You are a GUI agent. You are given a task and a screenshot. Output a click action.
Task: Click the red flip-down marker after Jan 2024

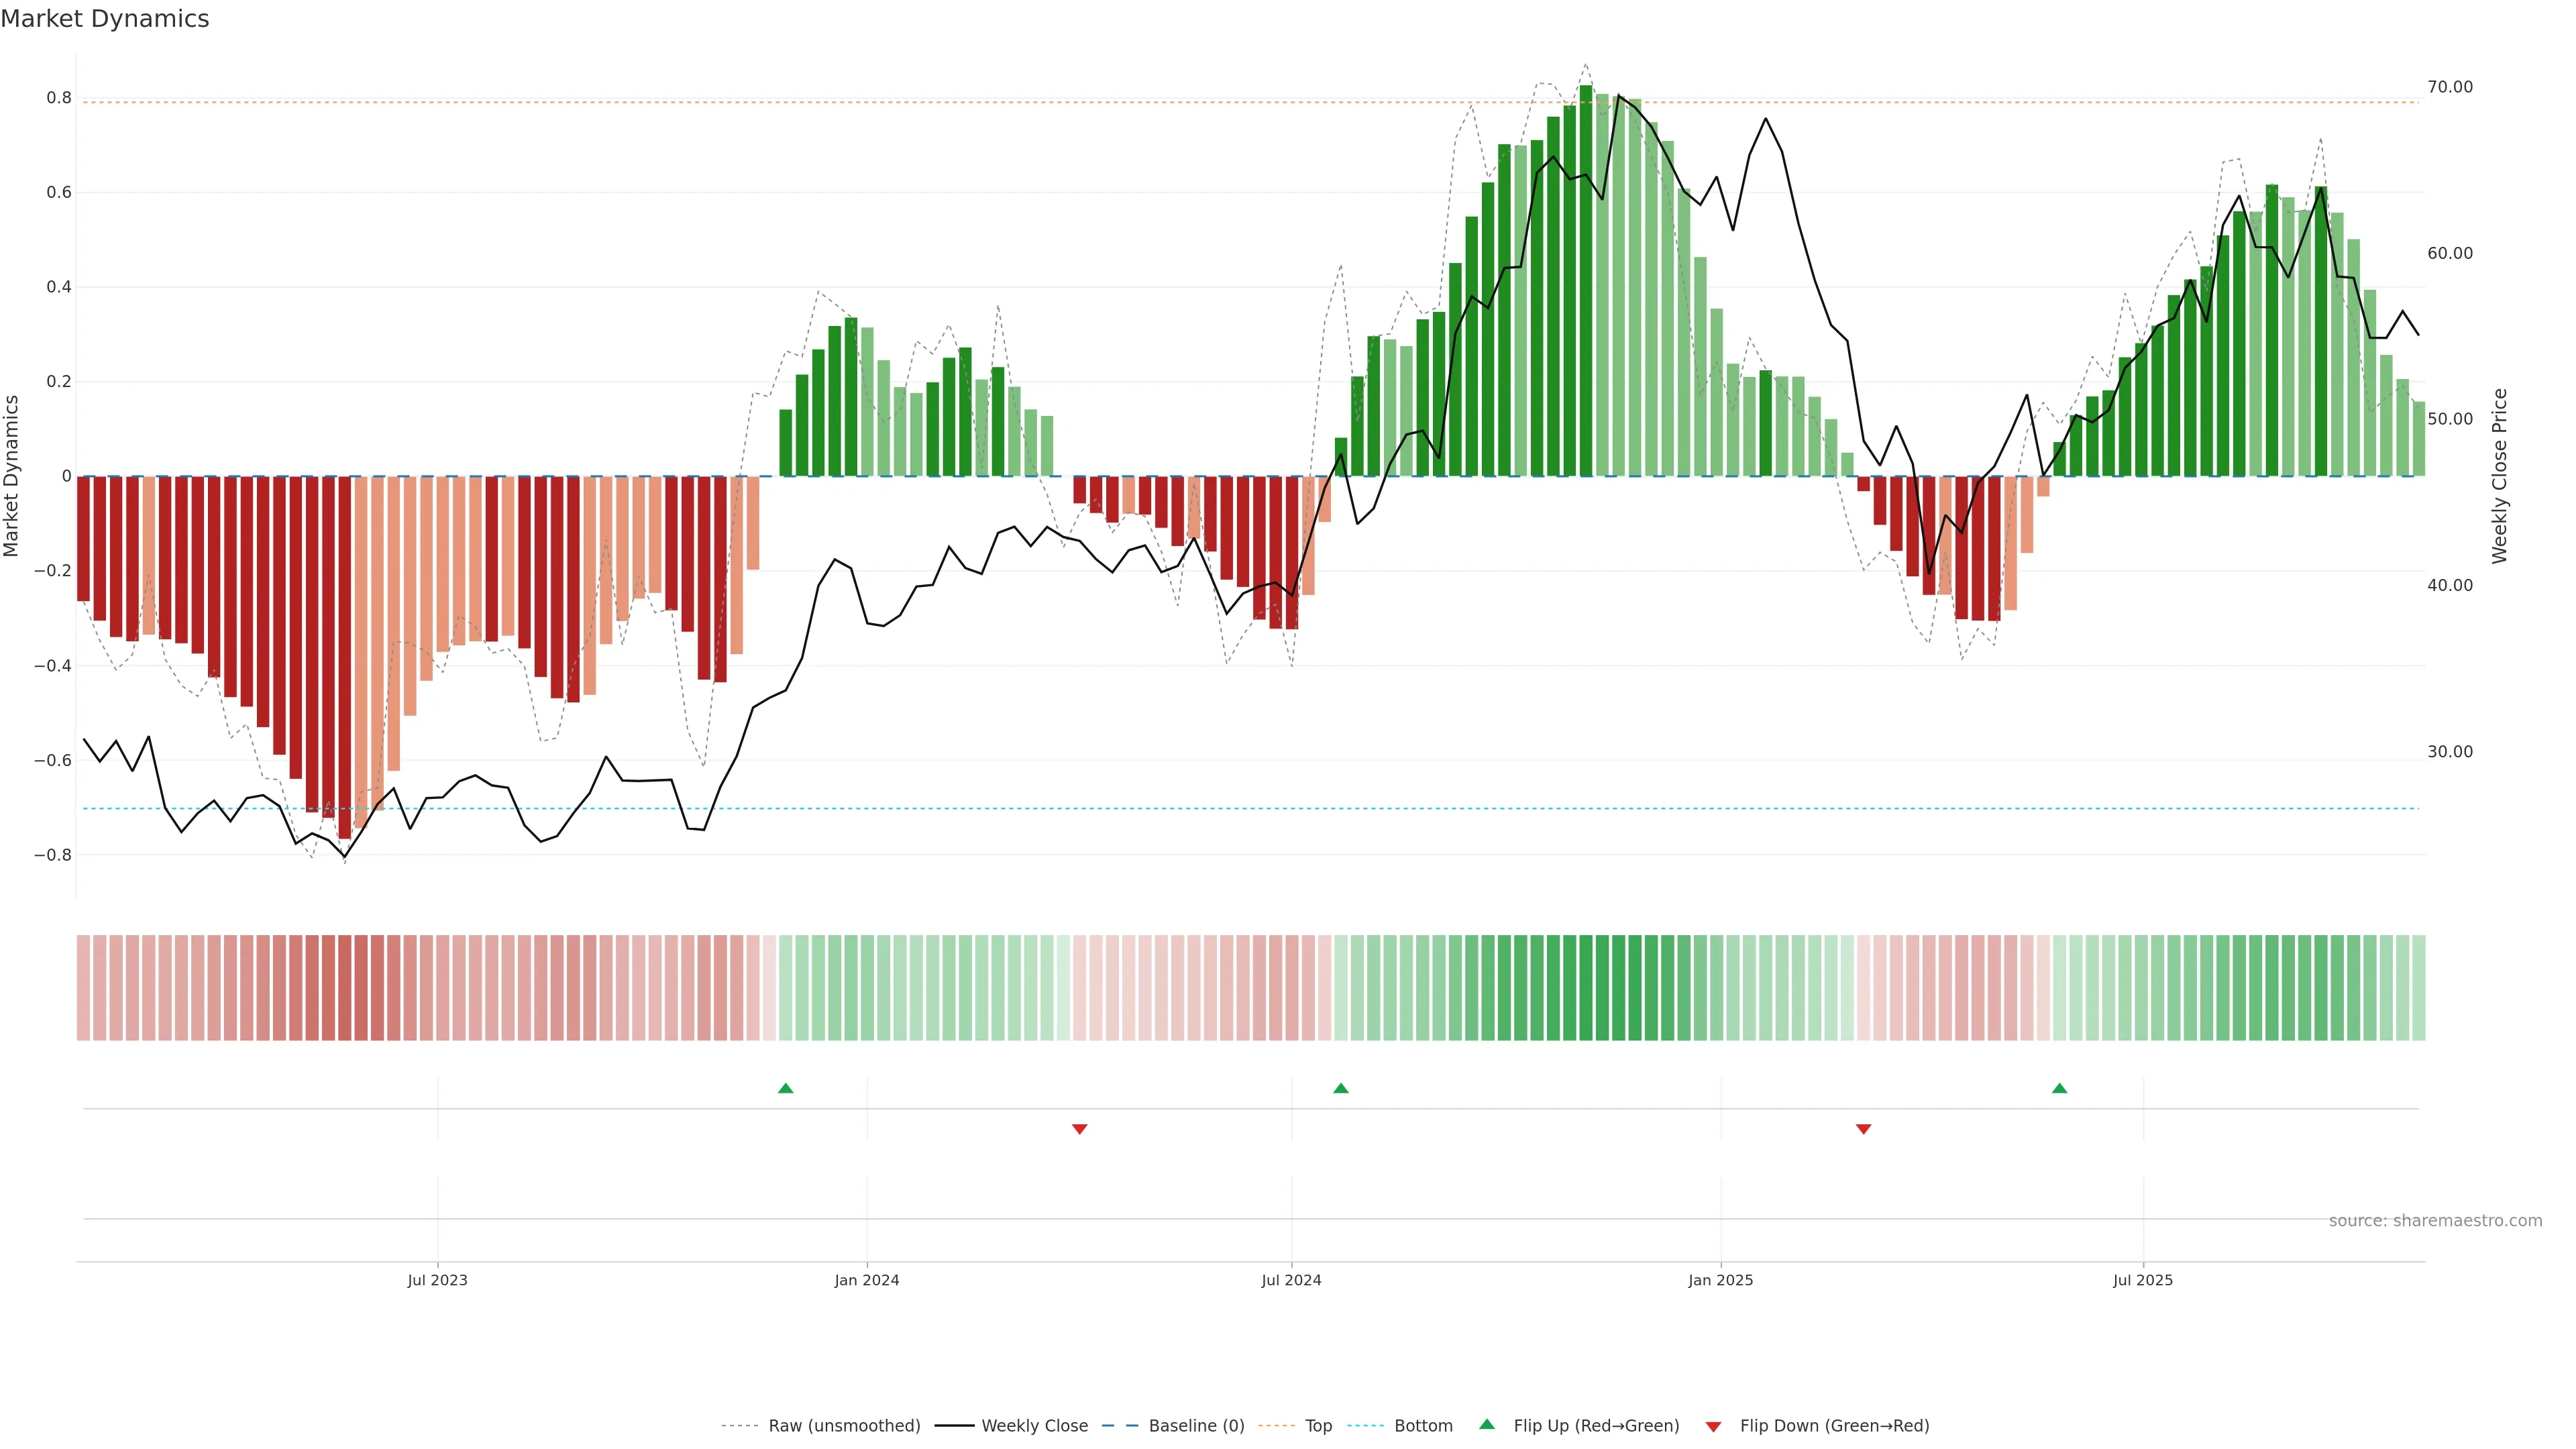tap(1079, 1129)
